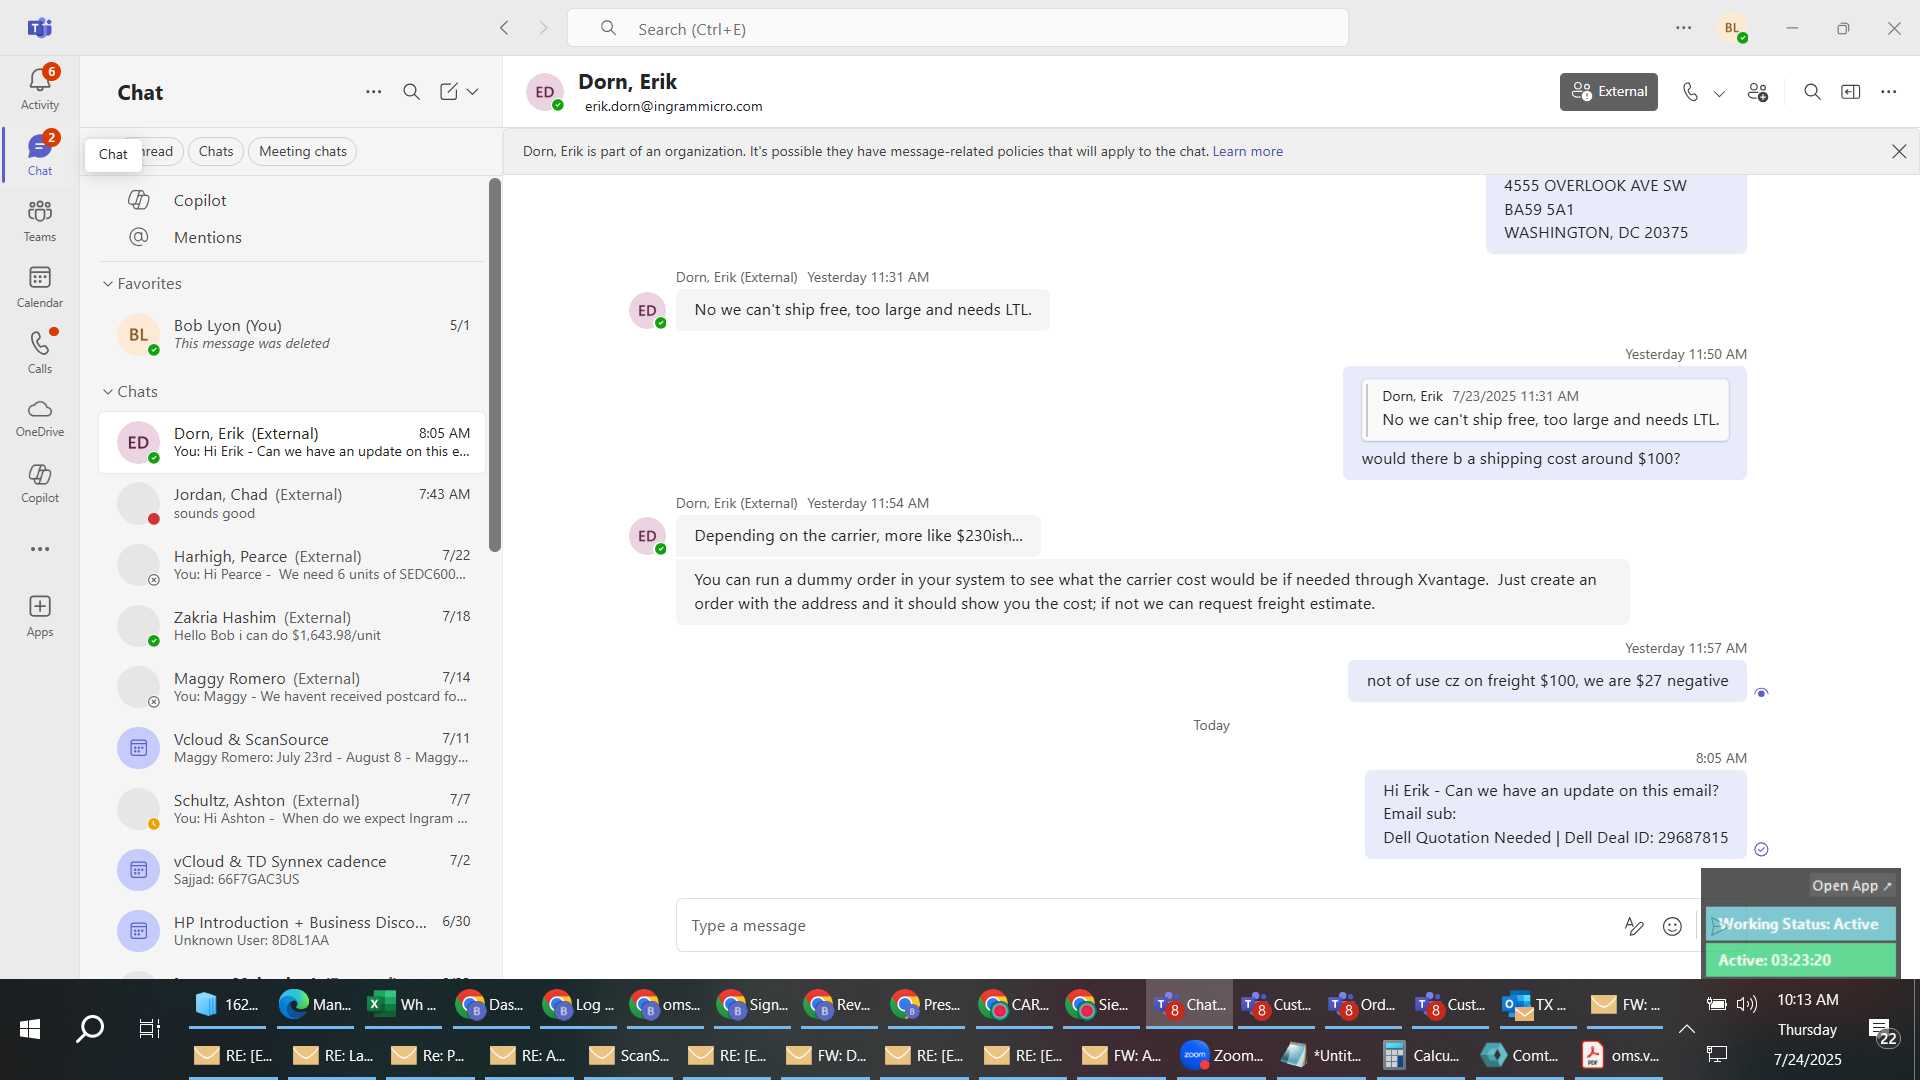Viewport: 1920px width, 1080px height.
Task: Open vCloud & TD Synnex cadence chat
Action: coord(291,869)
